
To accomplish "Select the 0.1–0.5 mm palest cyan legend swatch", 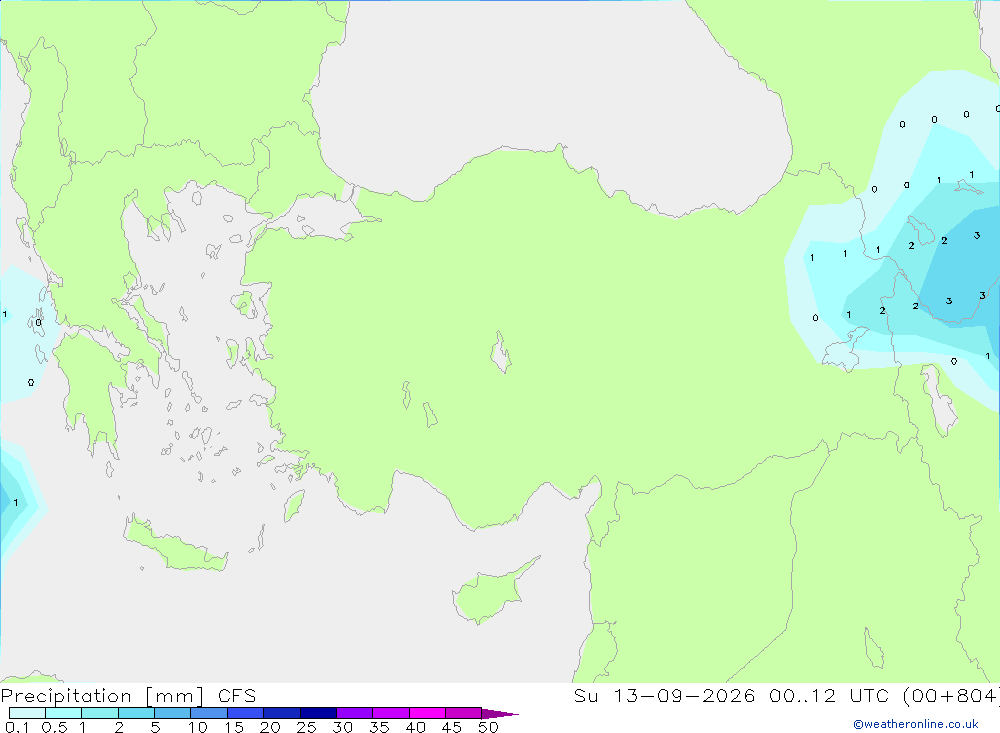I will pyautogui.click(x=27, y=713).
